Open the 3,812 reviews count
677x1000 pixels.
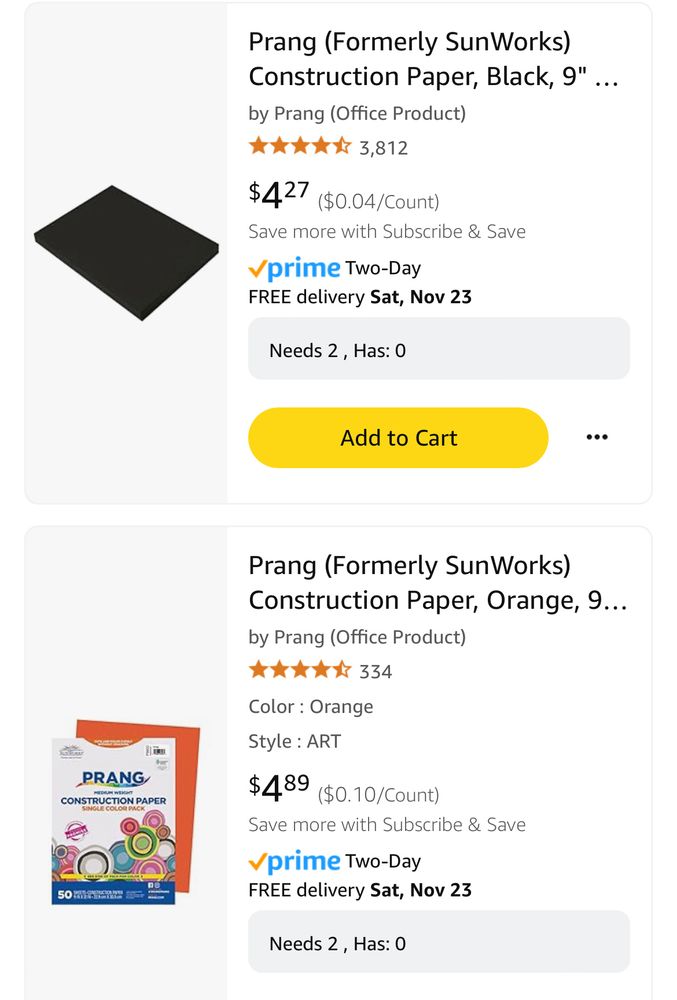[x=384, y=148]
